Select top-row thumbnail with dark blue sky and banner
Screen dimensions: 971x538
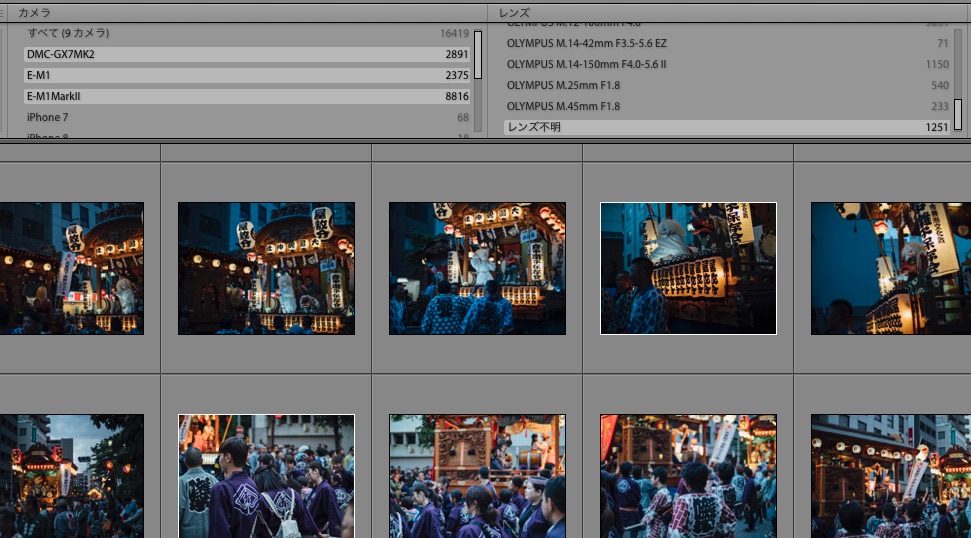[x=891, y=269]
